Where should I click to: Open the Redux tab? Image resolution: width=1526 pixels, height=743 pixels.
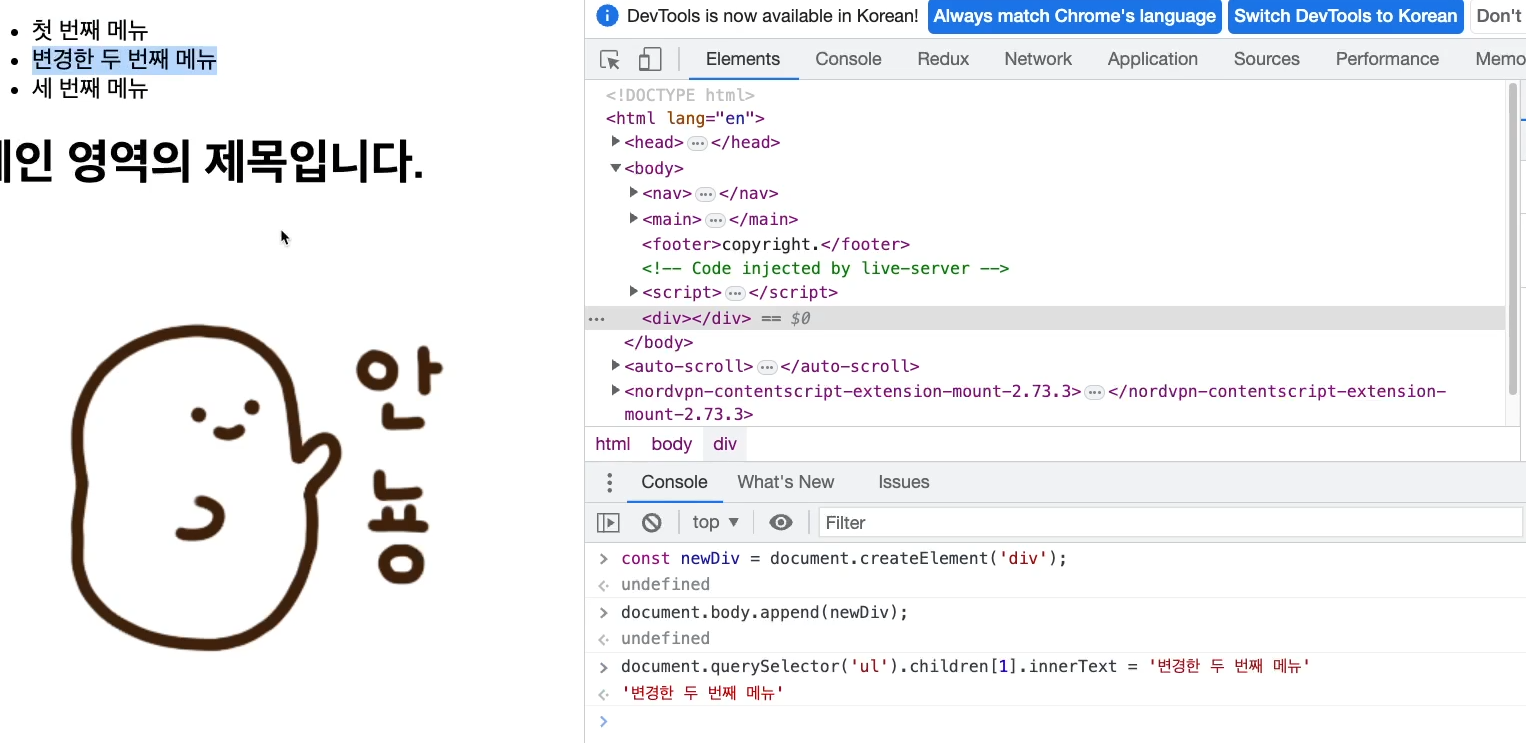click(943, 59)
